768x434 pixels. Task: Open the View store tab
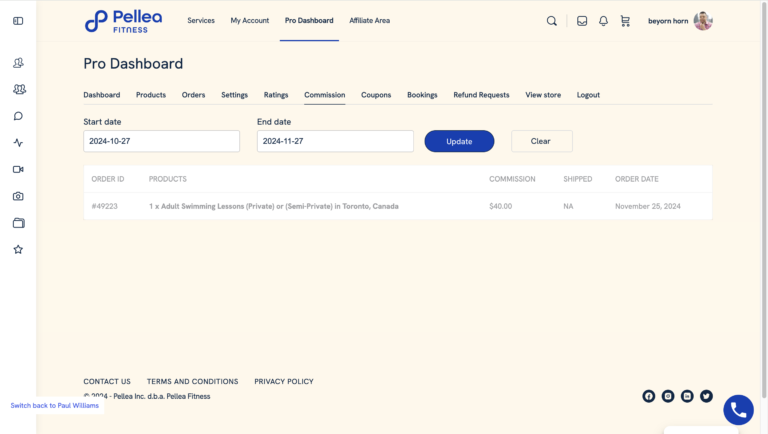pos(543,95)
